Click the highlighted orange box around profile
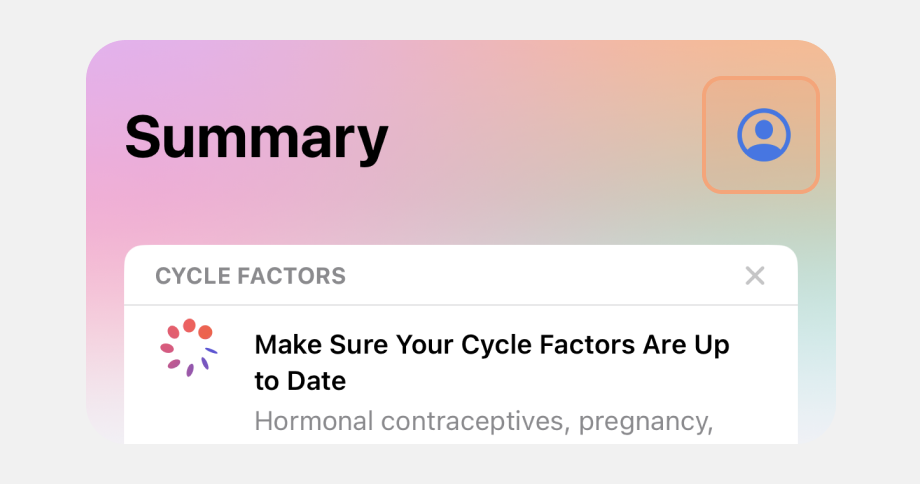 (761, 135)
